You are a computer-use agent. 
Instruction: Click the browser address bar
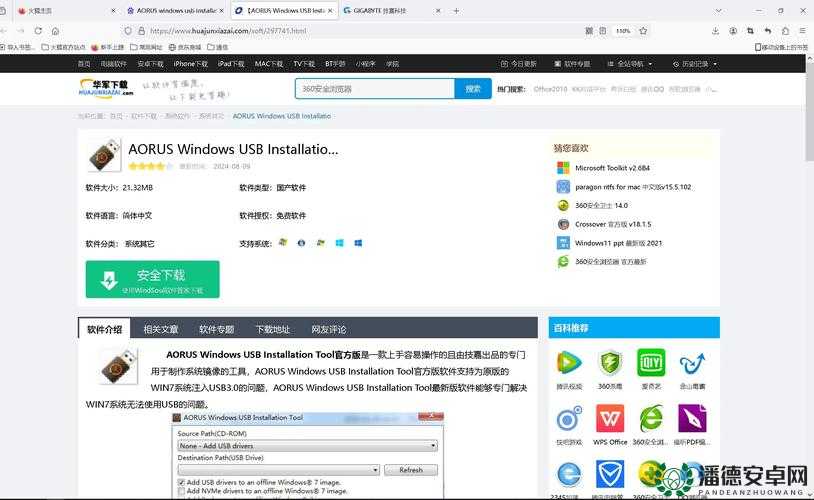(358, 31)
